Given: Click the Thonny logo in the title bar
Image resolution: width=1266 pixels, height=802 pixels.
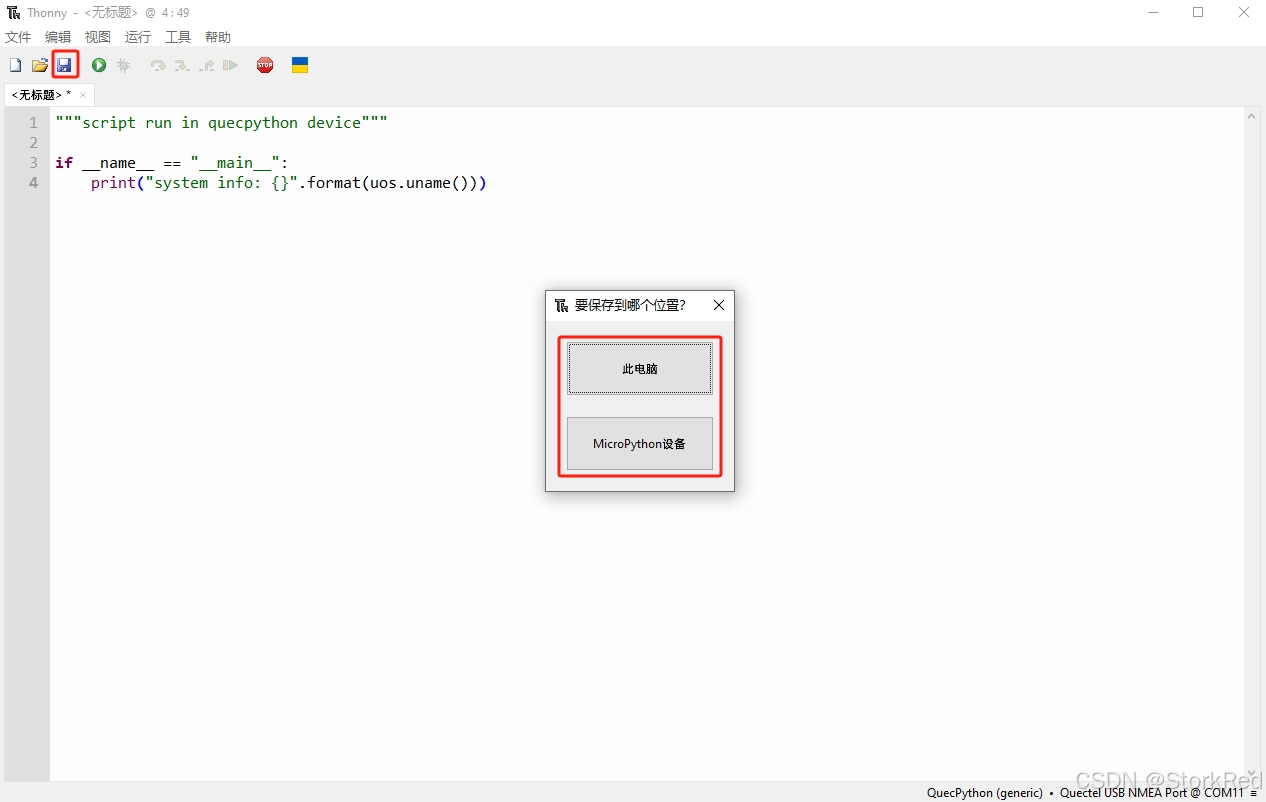Looking at the screenshot, I should (x=14, y=13).
